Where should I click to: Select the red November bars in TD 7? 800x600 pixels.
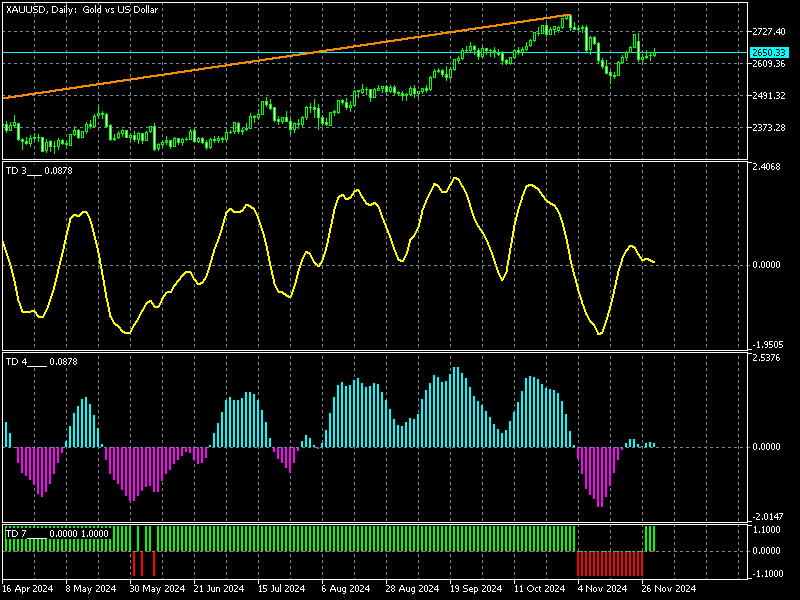point(610,563)
